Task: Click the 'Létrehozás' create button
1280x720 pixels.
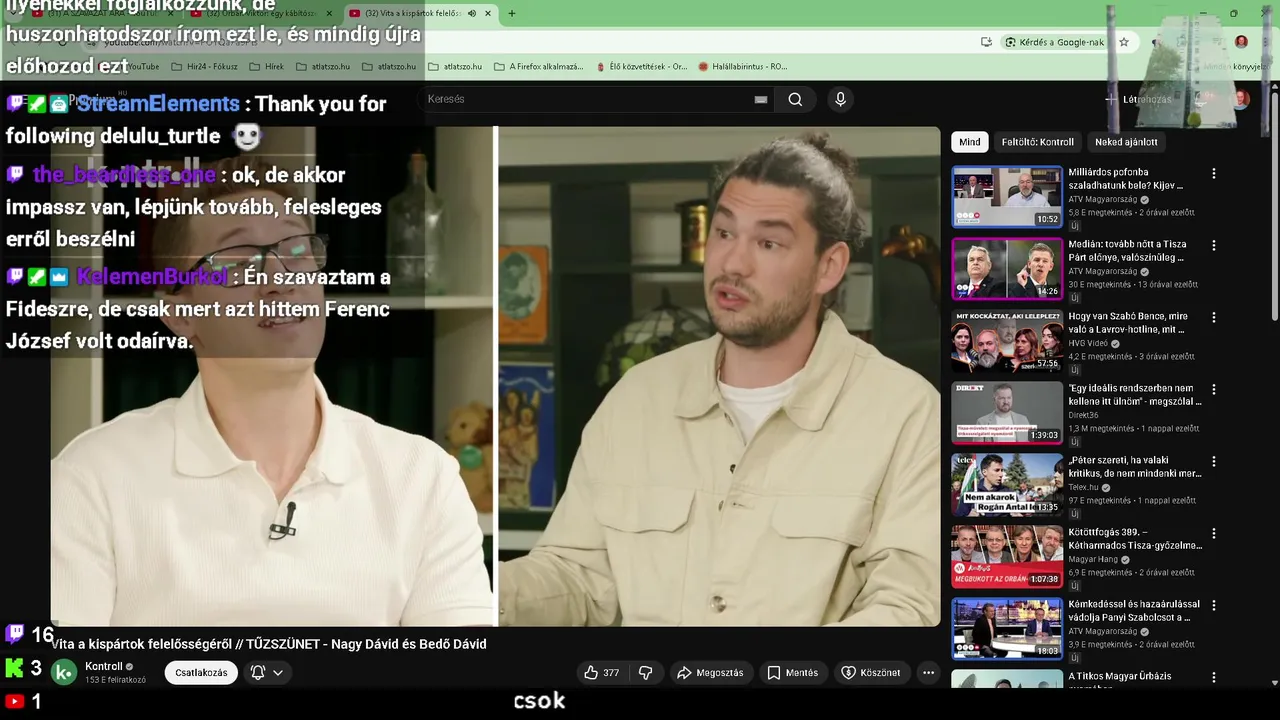Action: tap(1138, 99)
